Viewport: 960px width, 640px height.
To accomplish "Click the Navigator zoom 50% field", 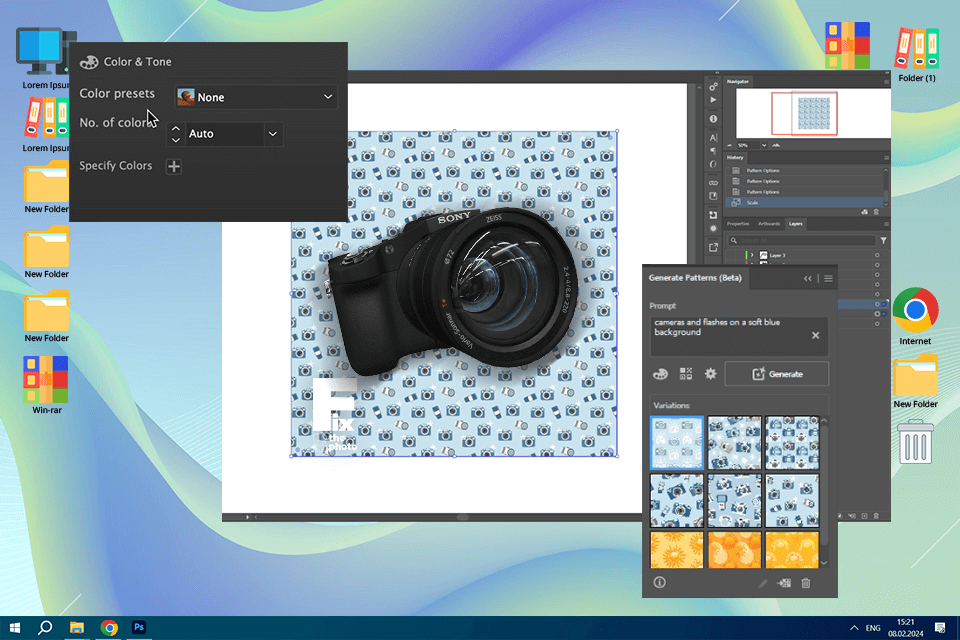I will tap(748, 146).
